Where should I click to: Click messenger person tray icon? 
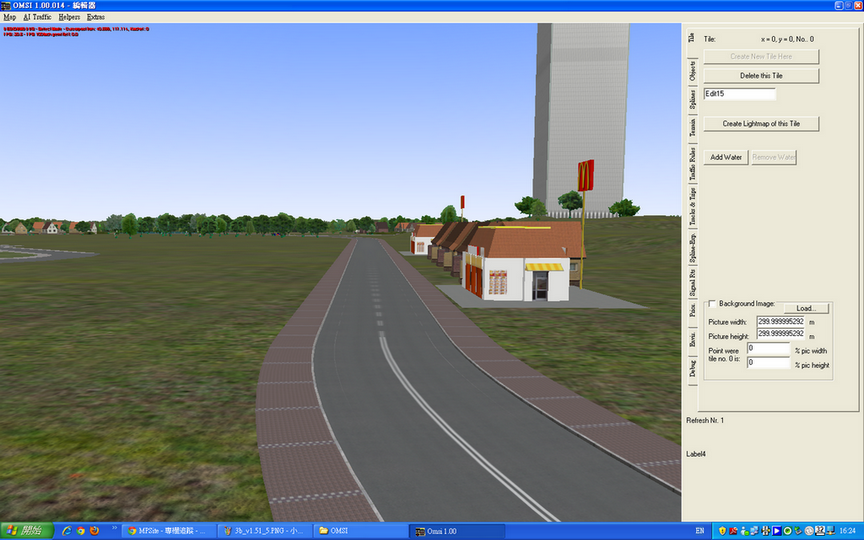pyautogui.click(x=744, y=531)
